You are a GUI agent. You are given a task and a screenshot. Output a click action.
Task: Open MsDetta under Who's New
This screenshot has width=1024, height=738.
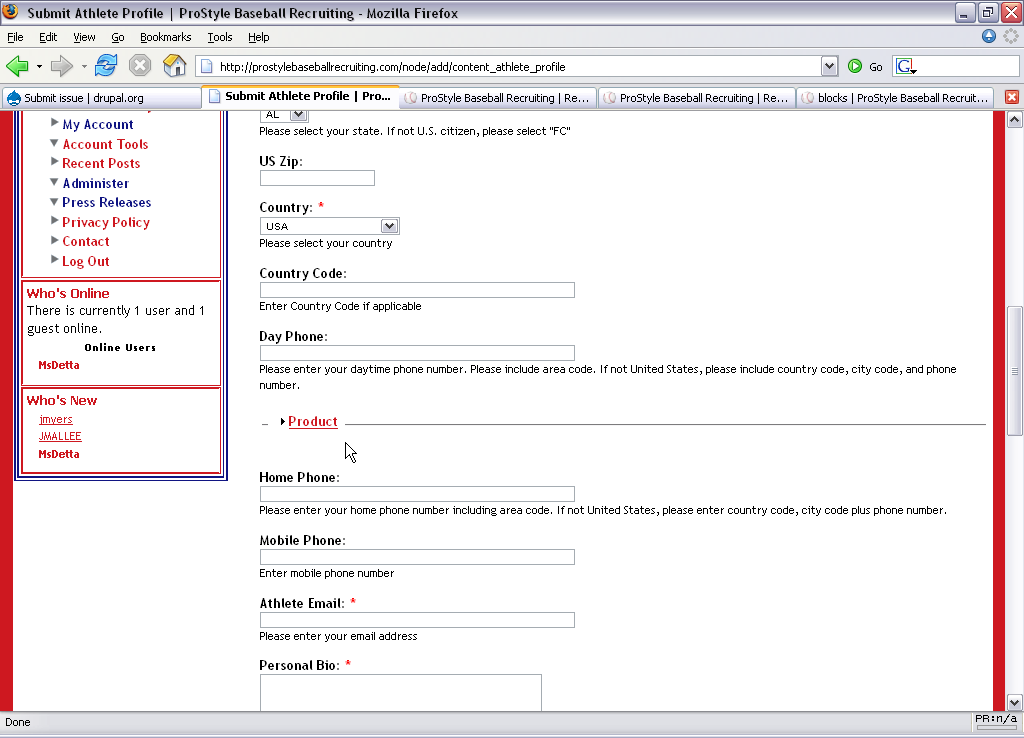[x=59, y=454]
